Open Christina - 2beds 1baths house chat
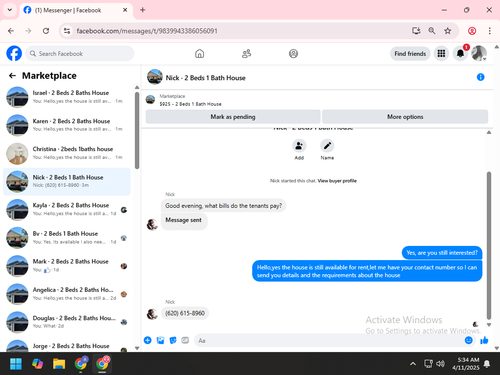This screenshot has height=375, width=500. click(x=67, y=153)
